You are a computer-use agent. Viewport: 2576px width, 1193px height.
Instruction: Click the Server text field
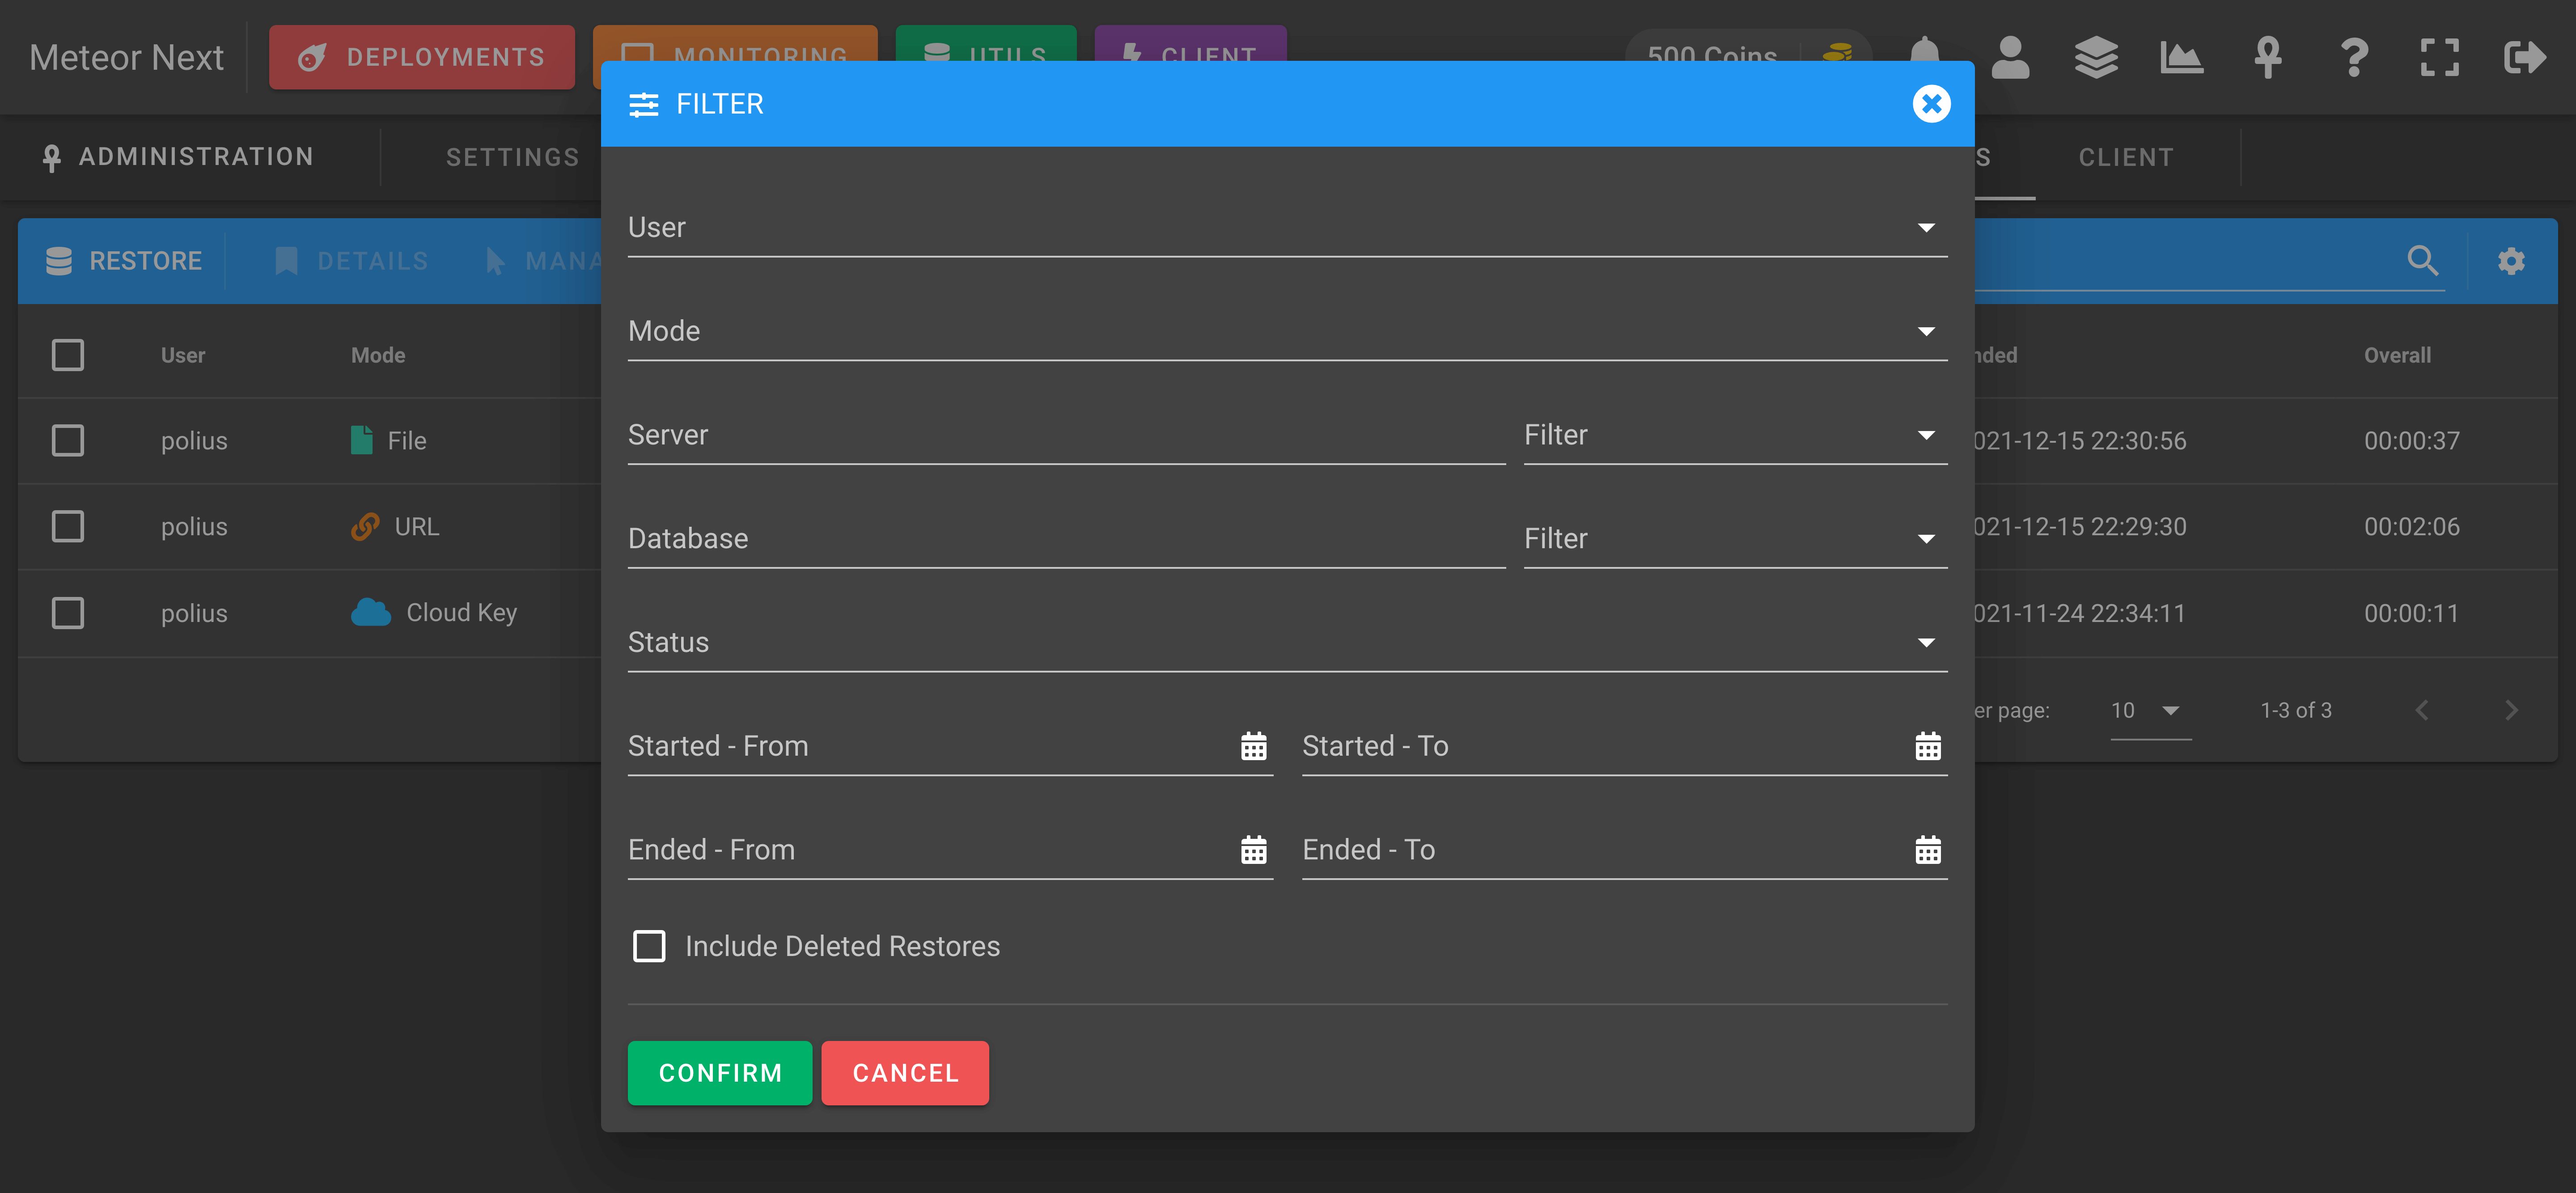click(1066, 435)
